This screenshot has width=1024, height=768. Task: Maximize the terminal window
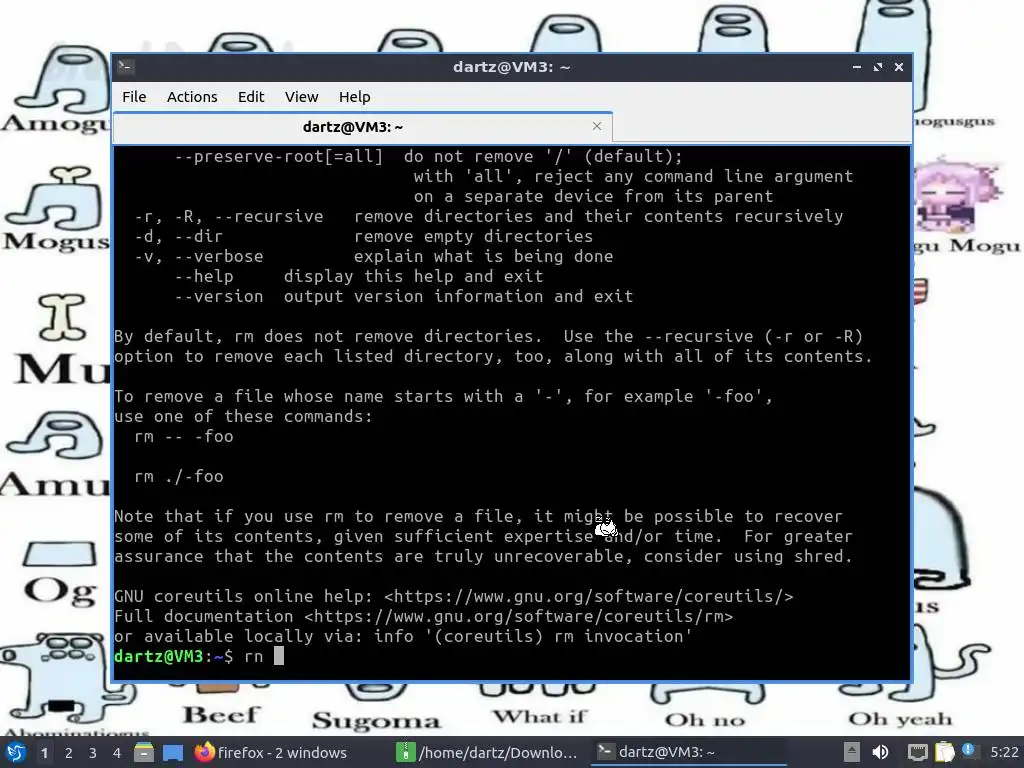point(878,67)
